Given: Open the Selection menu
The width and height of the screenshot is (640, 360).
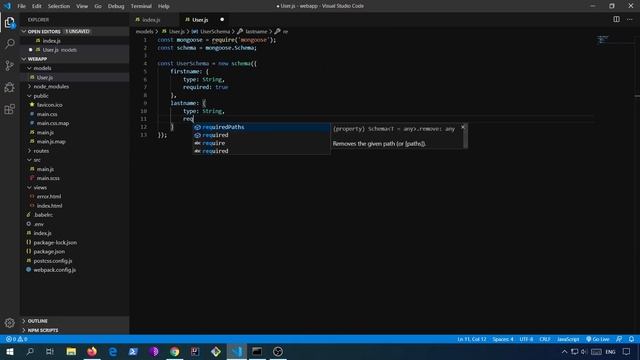Looking at the screenshot, I should pyautogui.click(x=59, y=6).
